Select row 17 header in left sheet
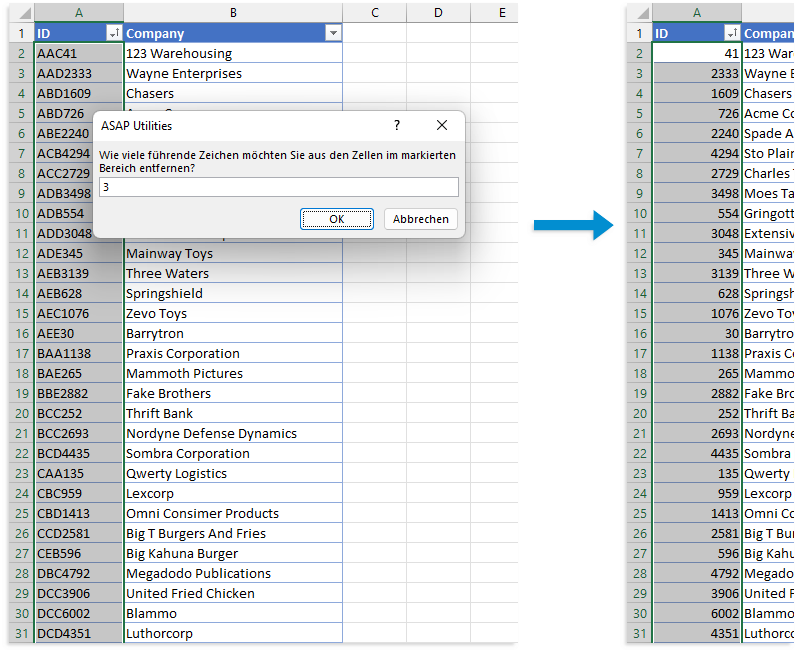Viewport: 797px width, 652px height. point(21,353)
